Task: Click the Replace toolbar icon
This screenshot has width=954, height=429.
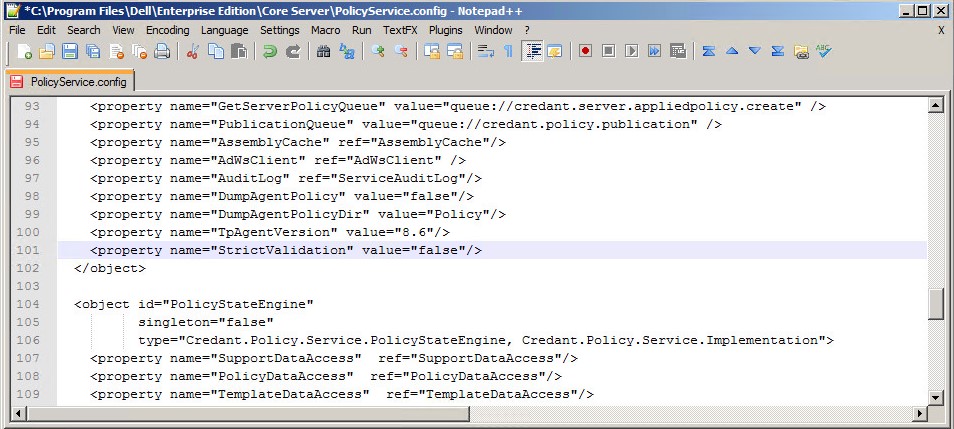Action: click(347, 52)
